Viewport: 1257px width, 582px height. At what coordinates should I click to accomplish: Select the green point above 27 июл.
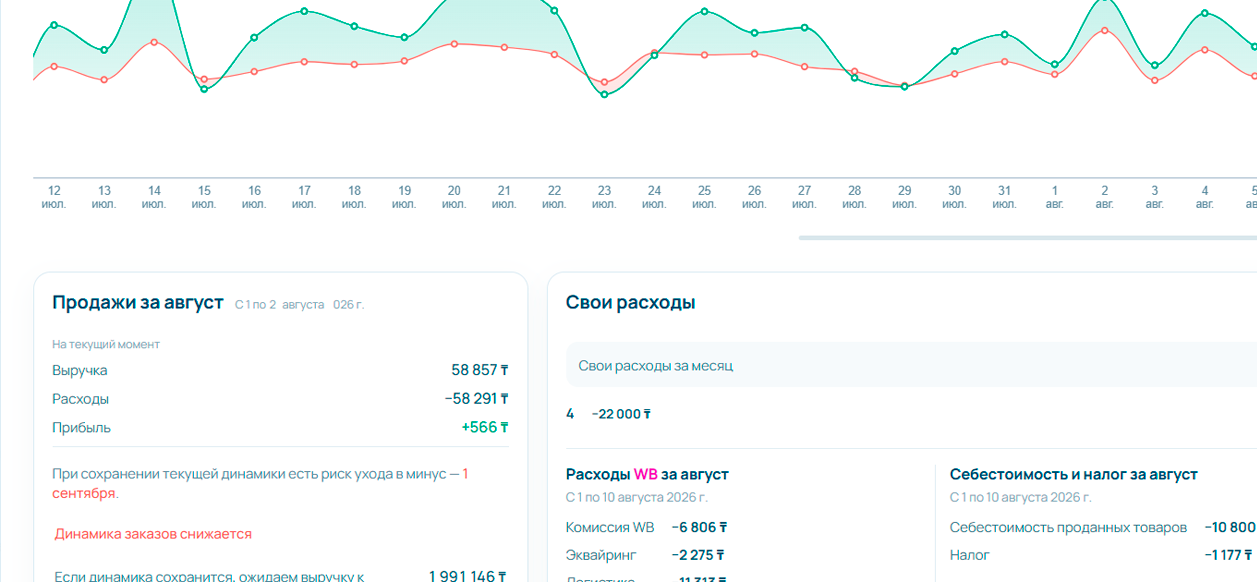[804, 27]
